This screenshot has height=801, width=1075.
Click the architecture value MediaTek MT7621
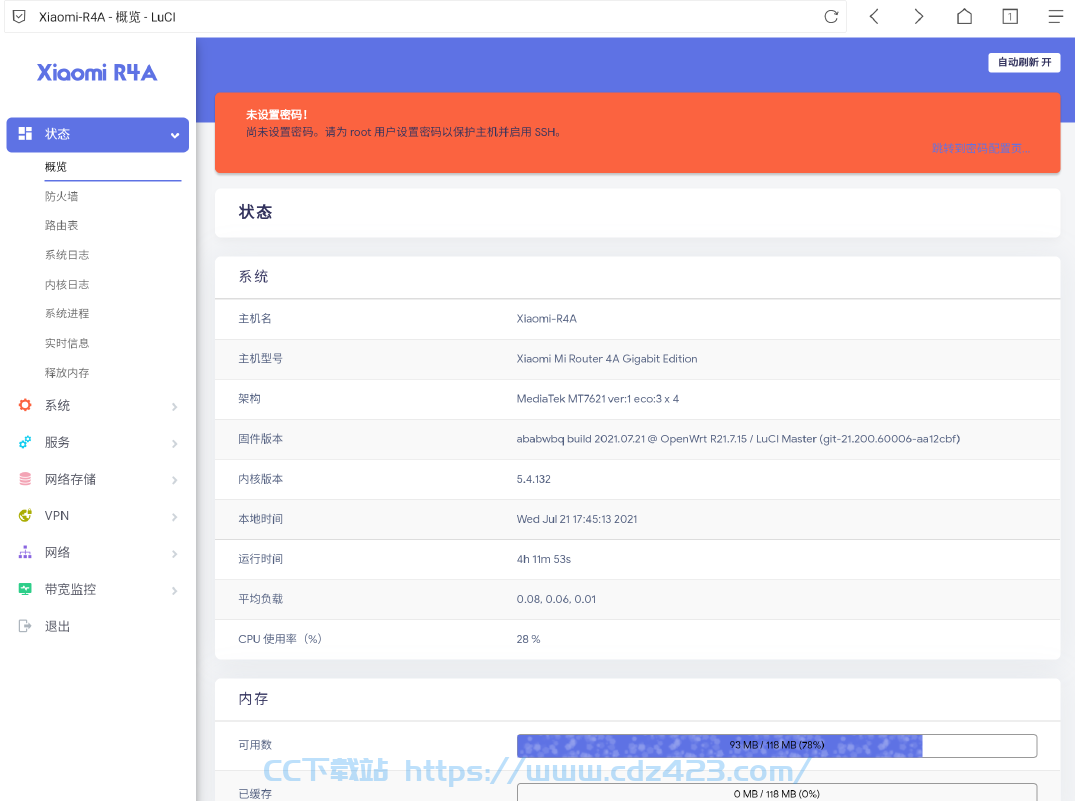click(x=598, y=398)
